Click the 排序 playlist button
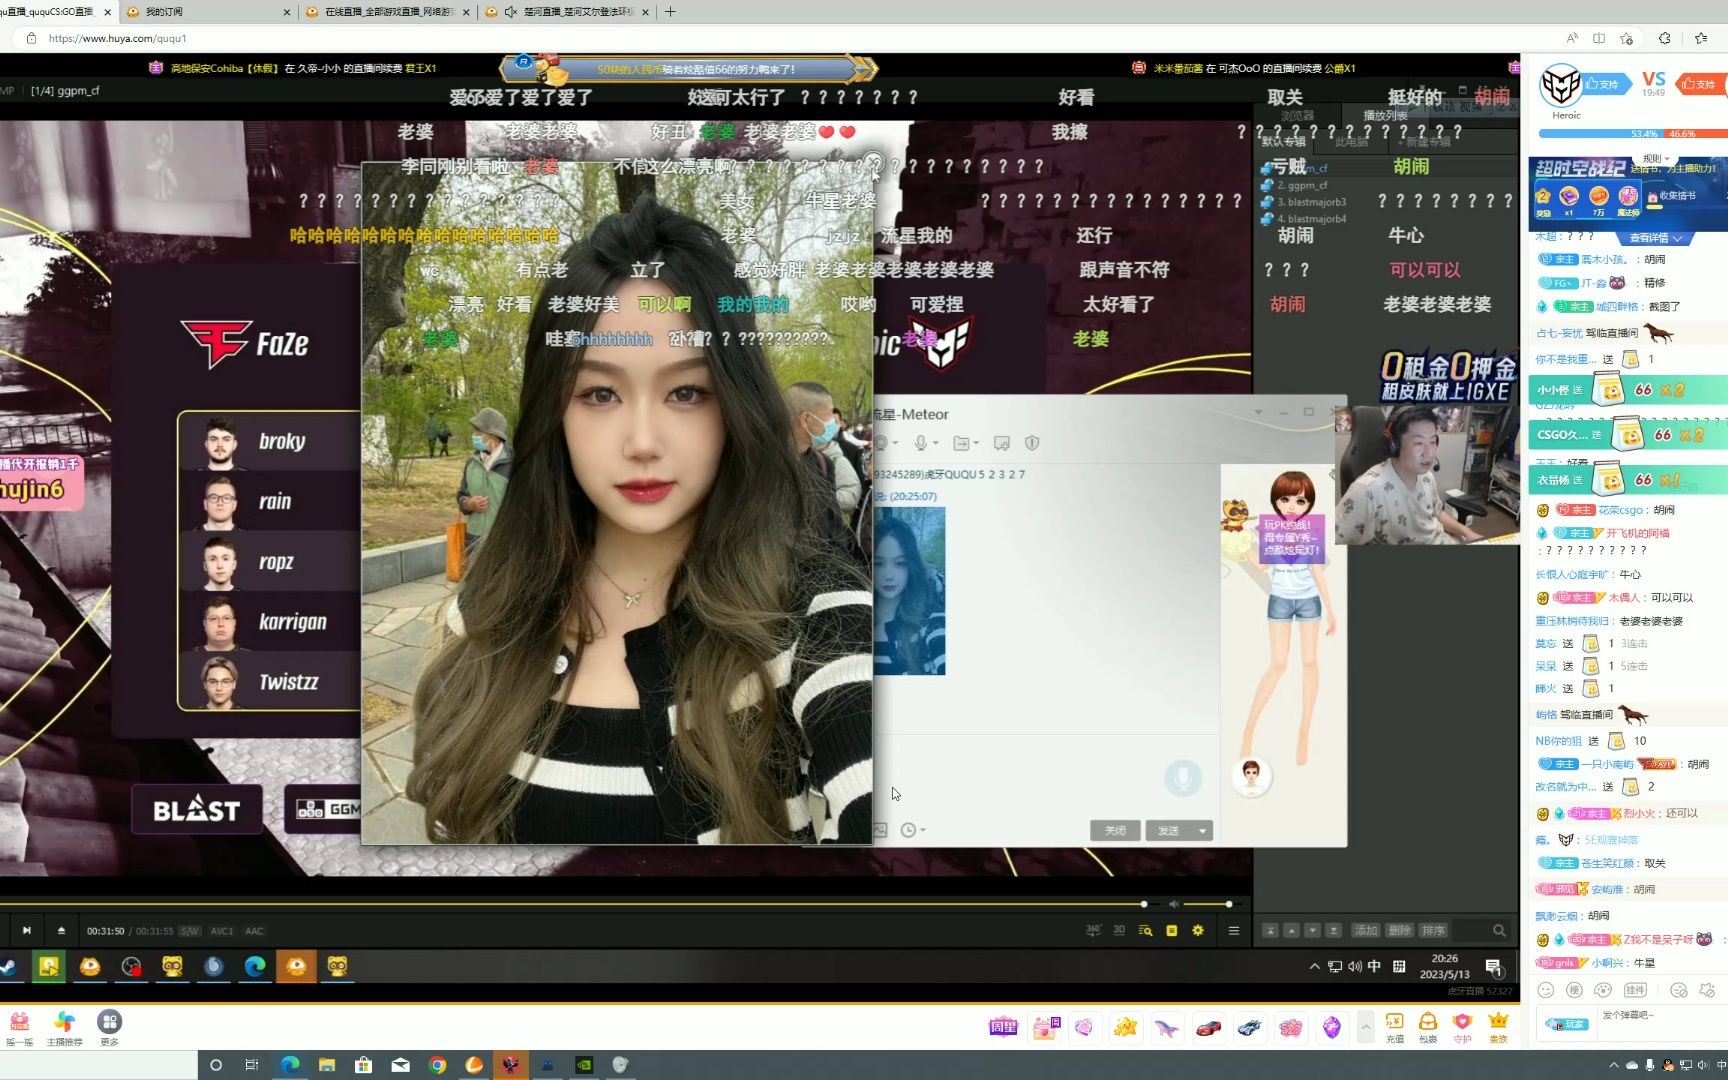The image size is (1728, 1080). pos(1434,930)
